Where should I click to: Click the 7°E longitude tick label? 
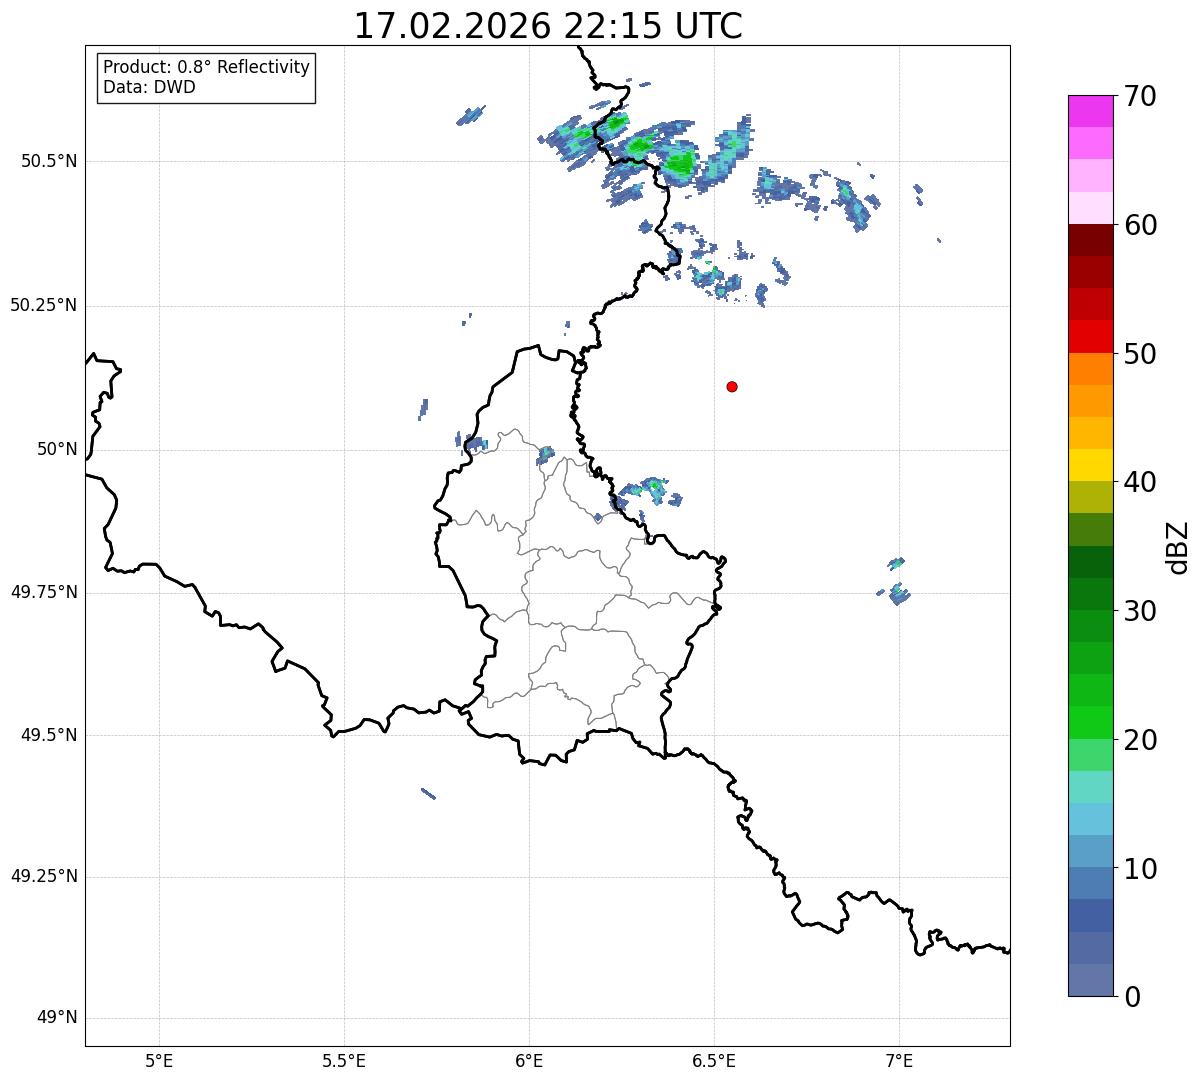point(899,1060)
